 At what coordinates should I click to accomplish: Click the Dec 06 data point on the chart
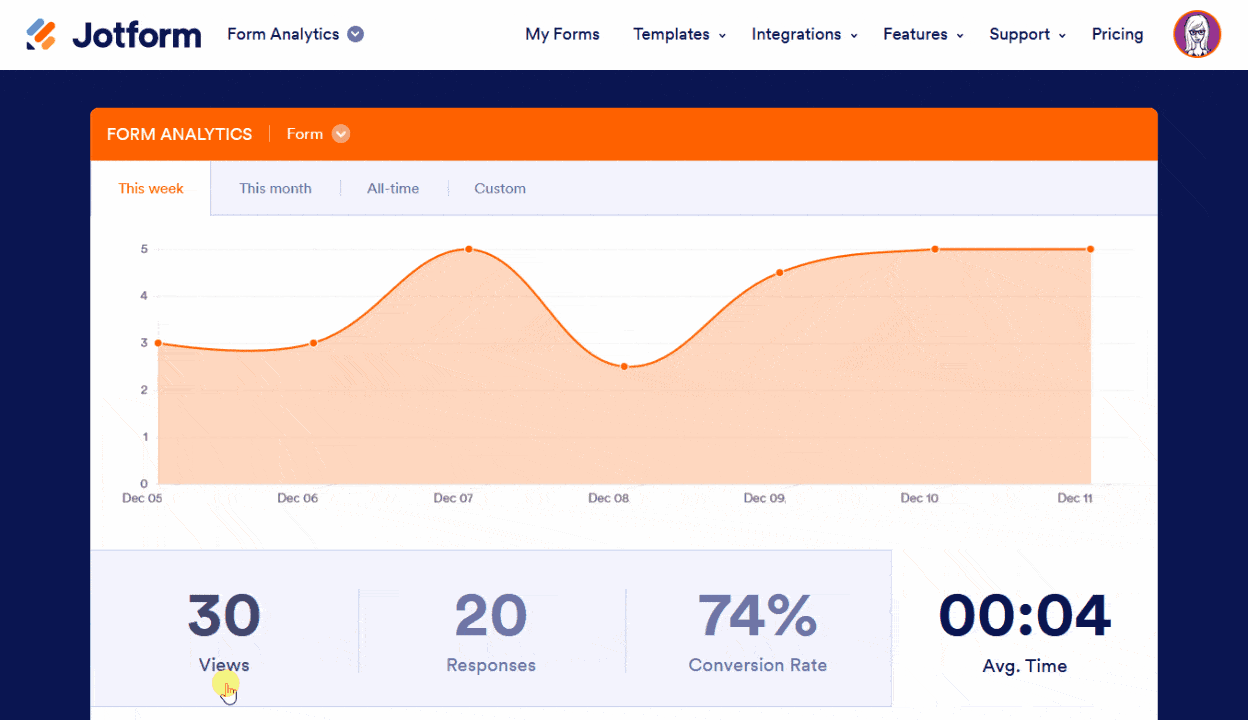click(313, 343)
